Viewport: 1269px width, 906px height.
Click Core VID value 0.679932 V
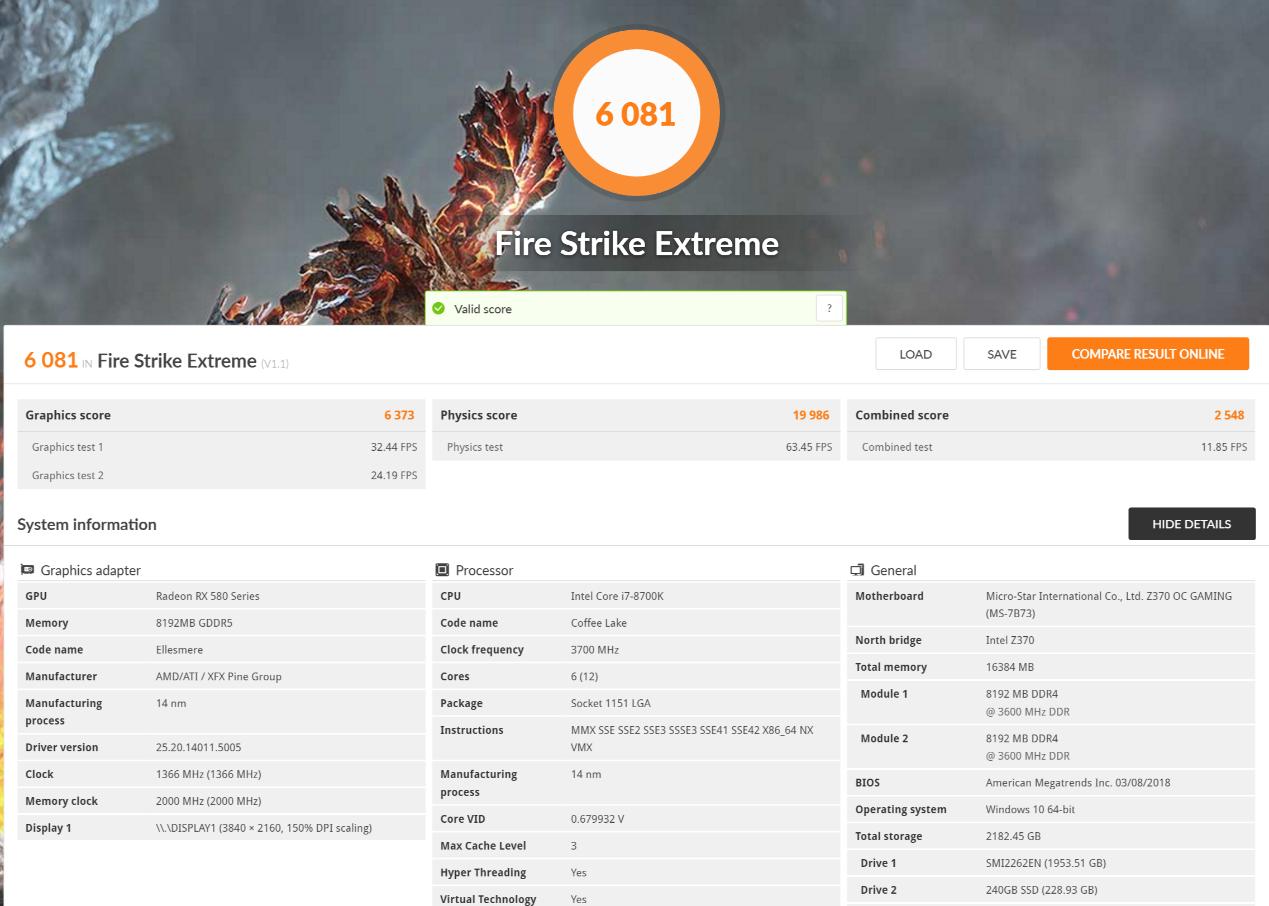point(597,819)
